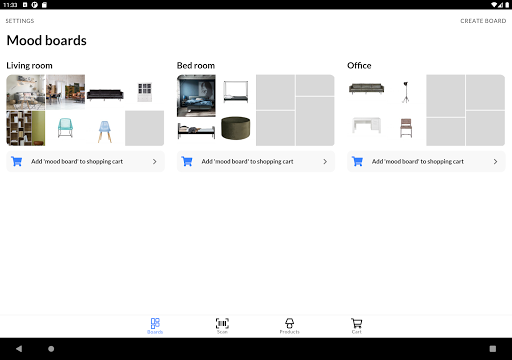Tap the Living room shopping cart icon

tap(17, 161)
